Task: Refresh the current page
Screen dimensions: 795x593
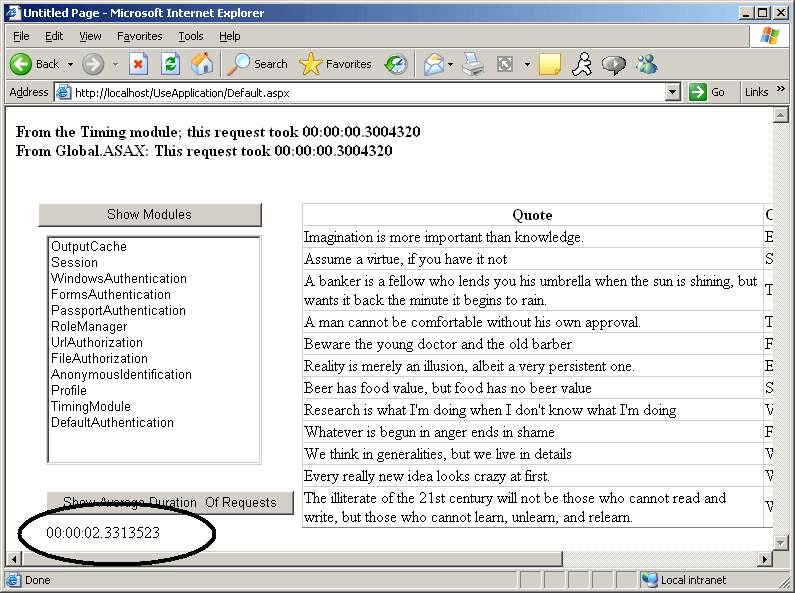Action: pos(170,64)
